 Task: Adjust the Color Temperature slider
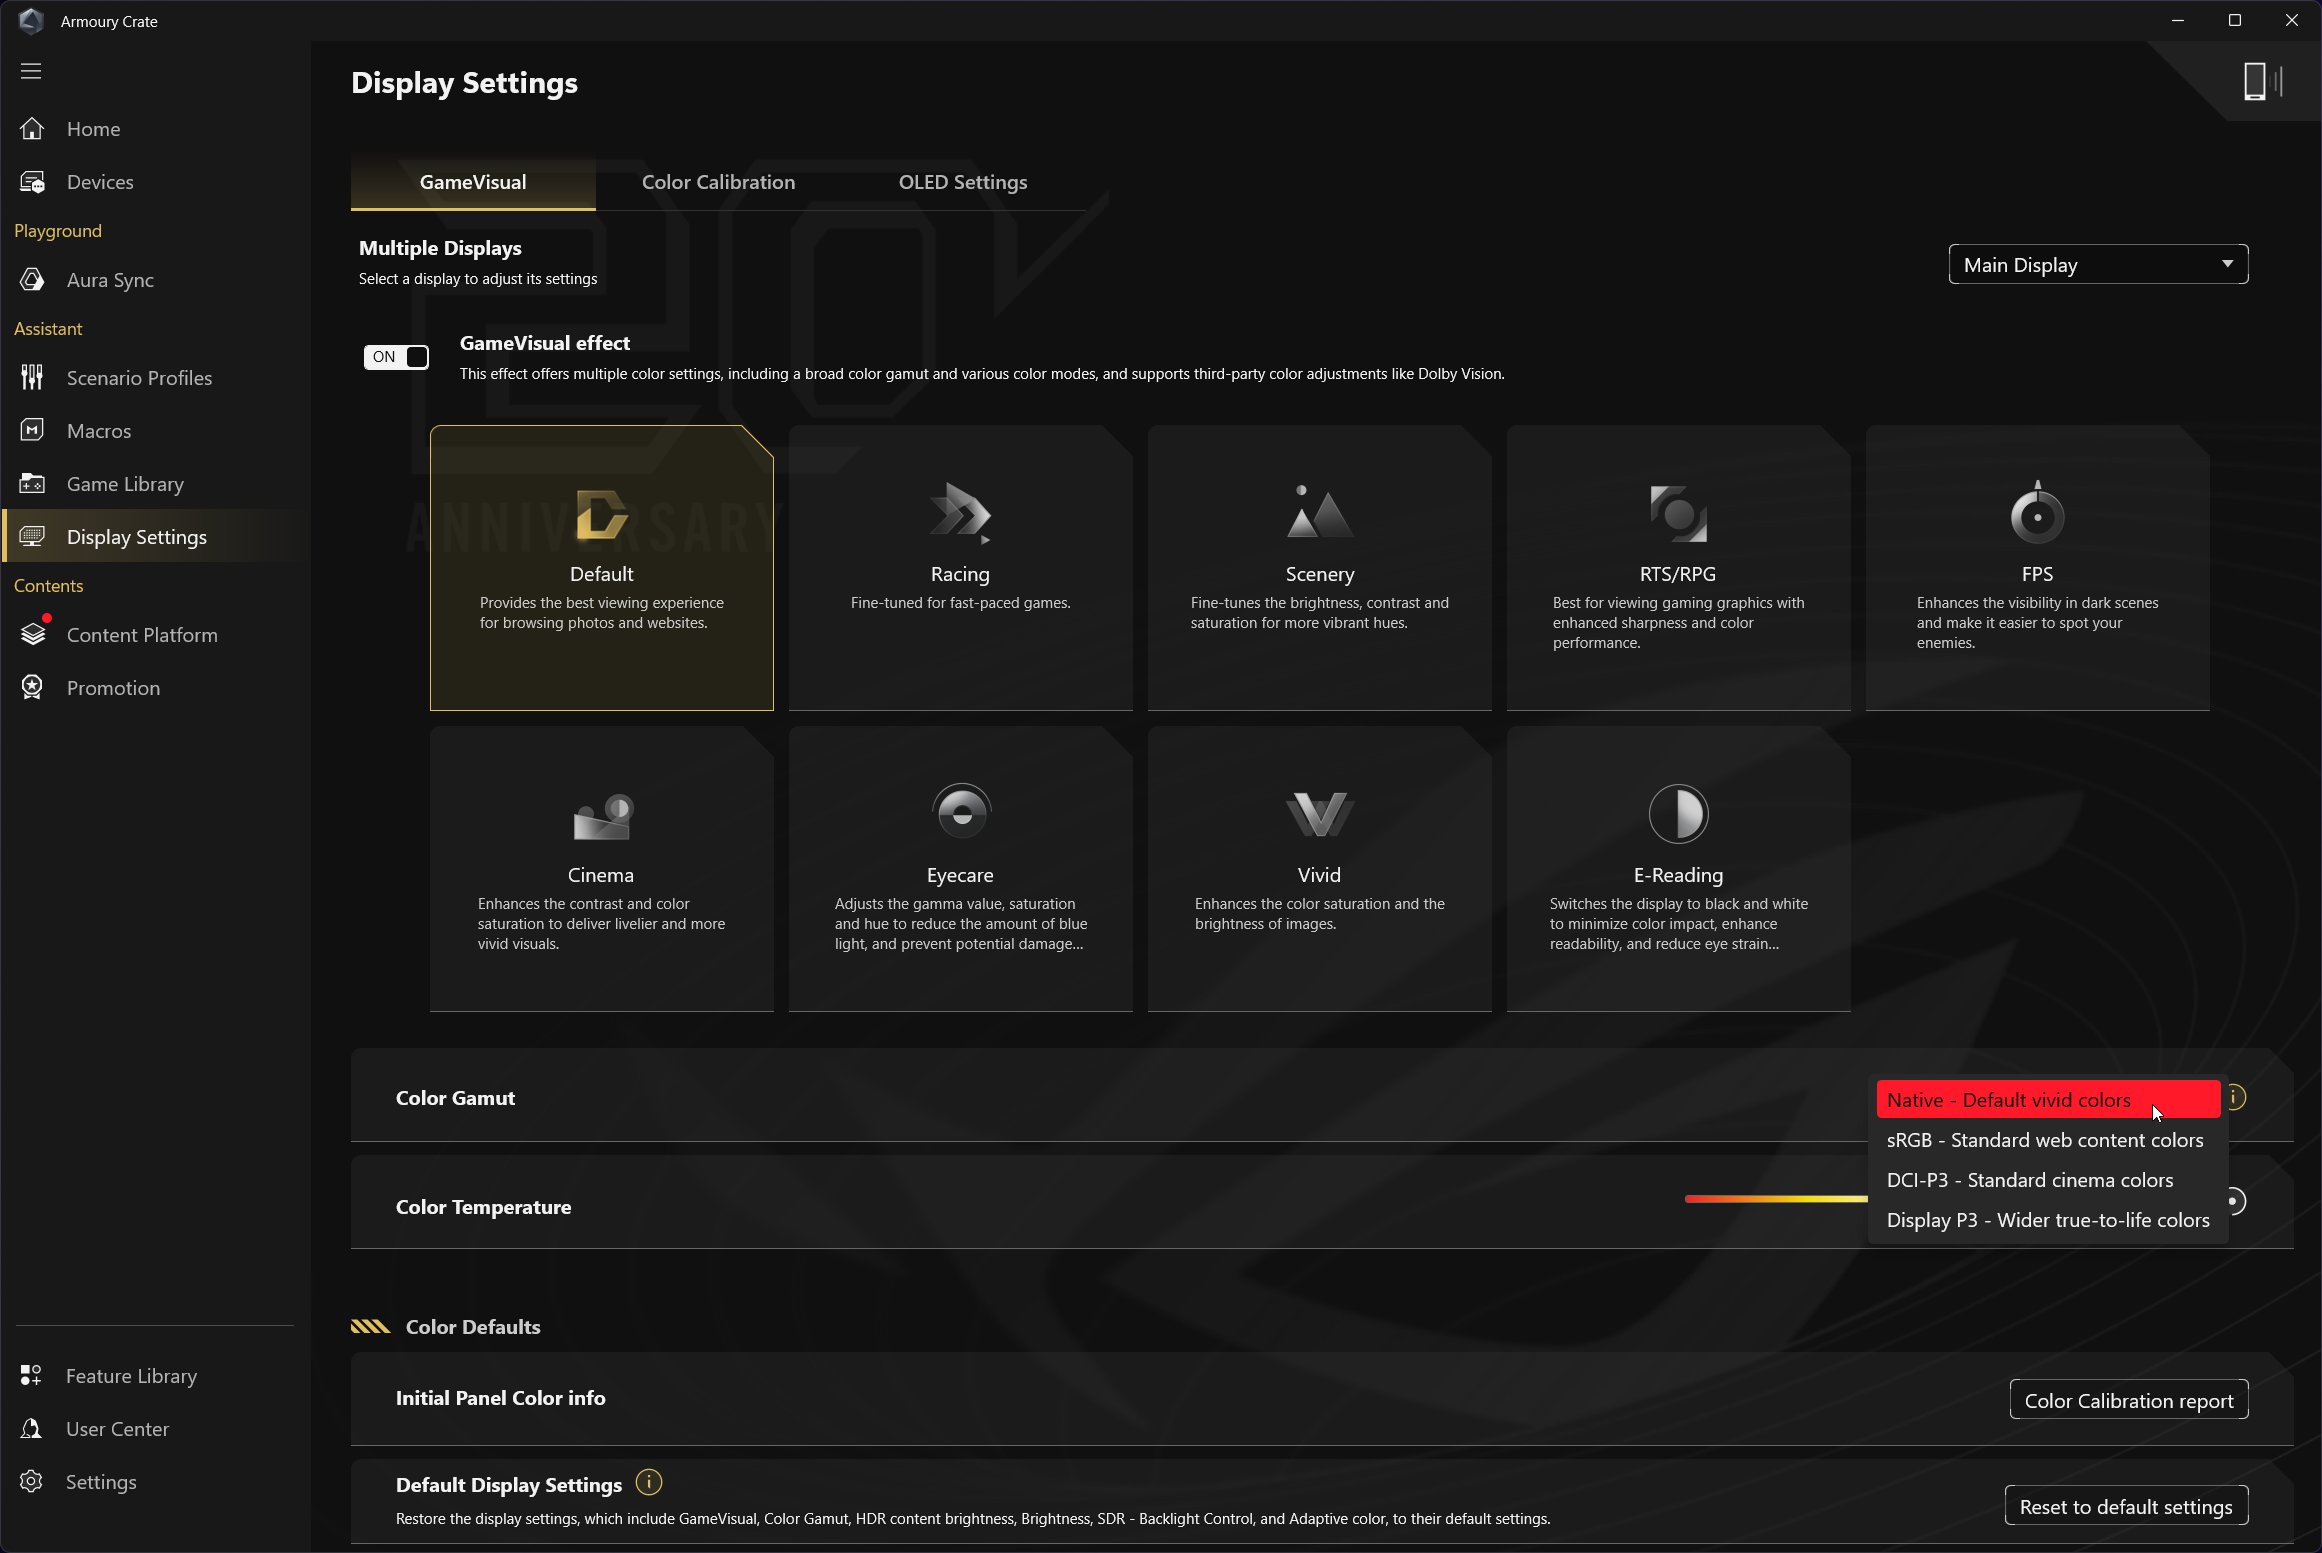point(1776,1199)
